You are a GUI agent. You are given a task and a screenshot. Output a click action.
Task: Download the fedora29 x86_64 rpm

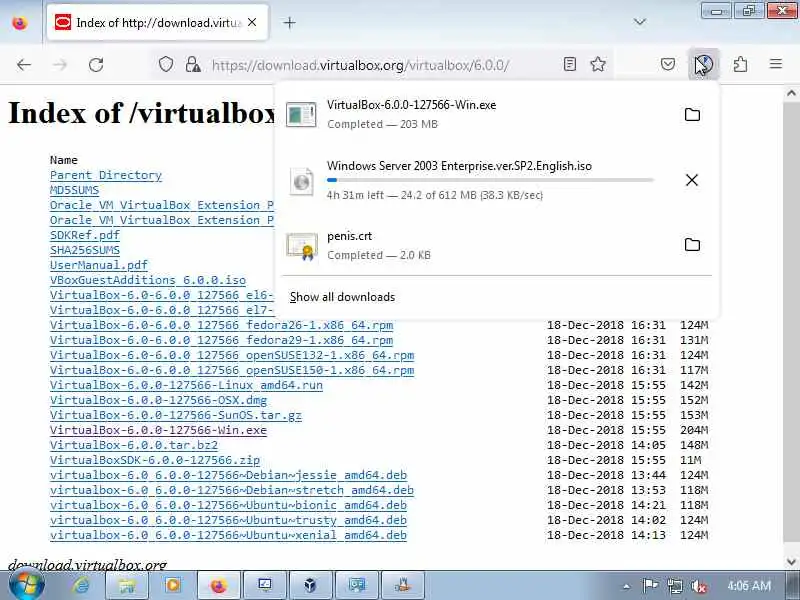pos(221,340)
